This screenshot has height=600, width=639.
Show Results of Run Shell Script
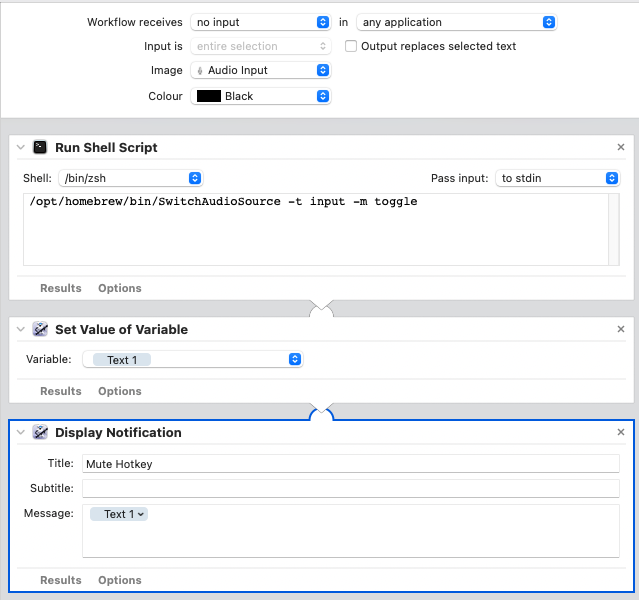pyautogui.click(x=60, y=288)
